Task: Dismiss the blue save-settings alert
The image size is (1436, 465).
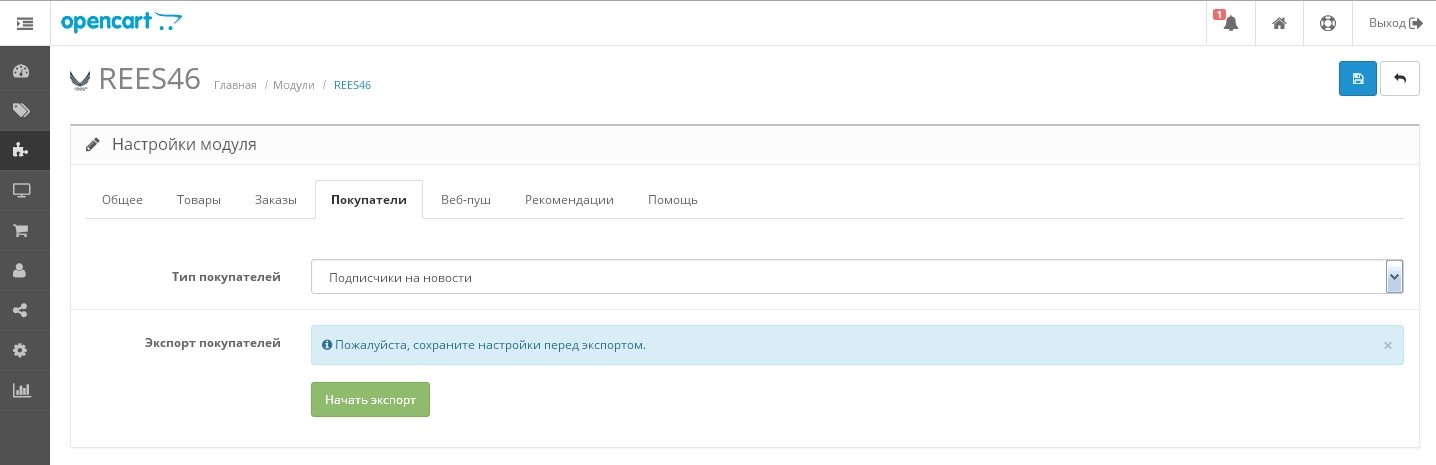Action: (1387, 345)
